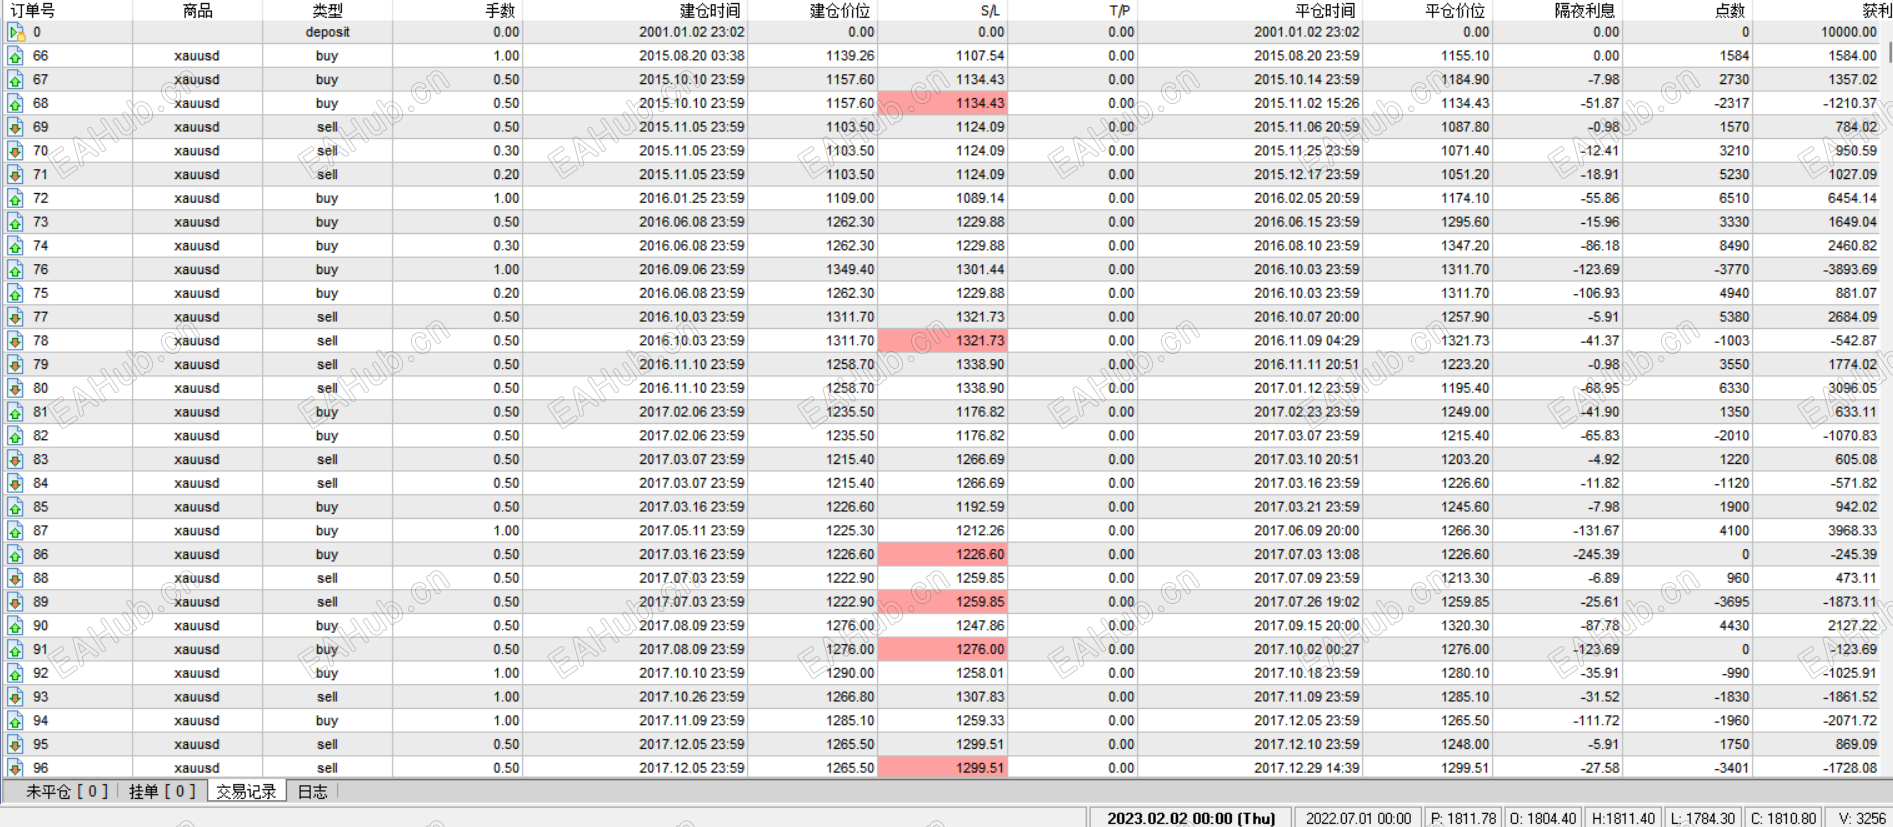The height and width of the screenshot is (827, 1893).
Task: Click the 'deposit' type cell
Action: 328,32
